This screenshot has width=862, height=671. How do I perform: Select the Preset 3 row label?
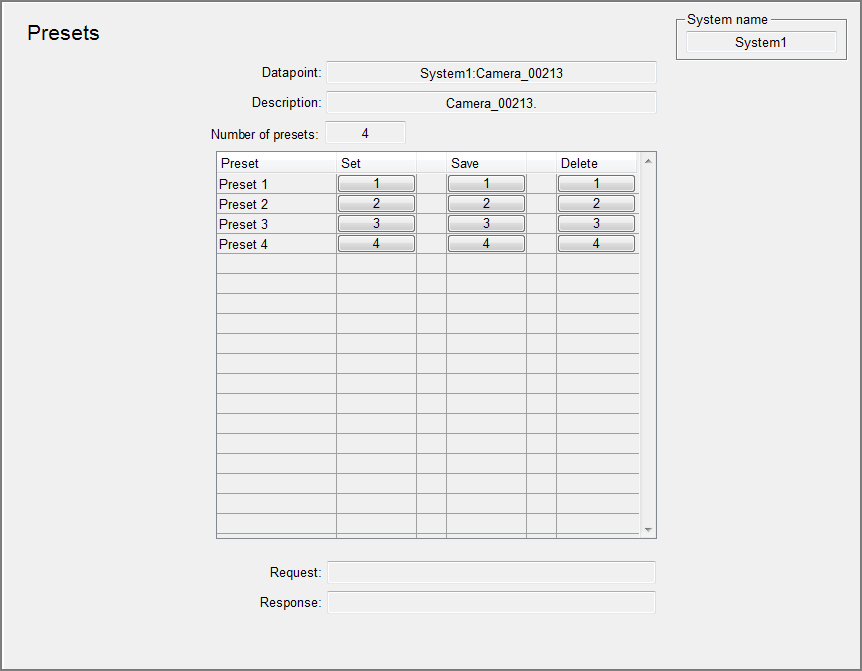pos(243,224)
